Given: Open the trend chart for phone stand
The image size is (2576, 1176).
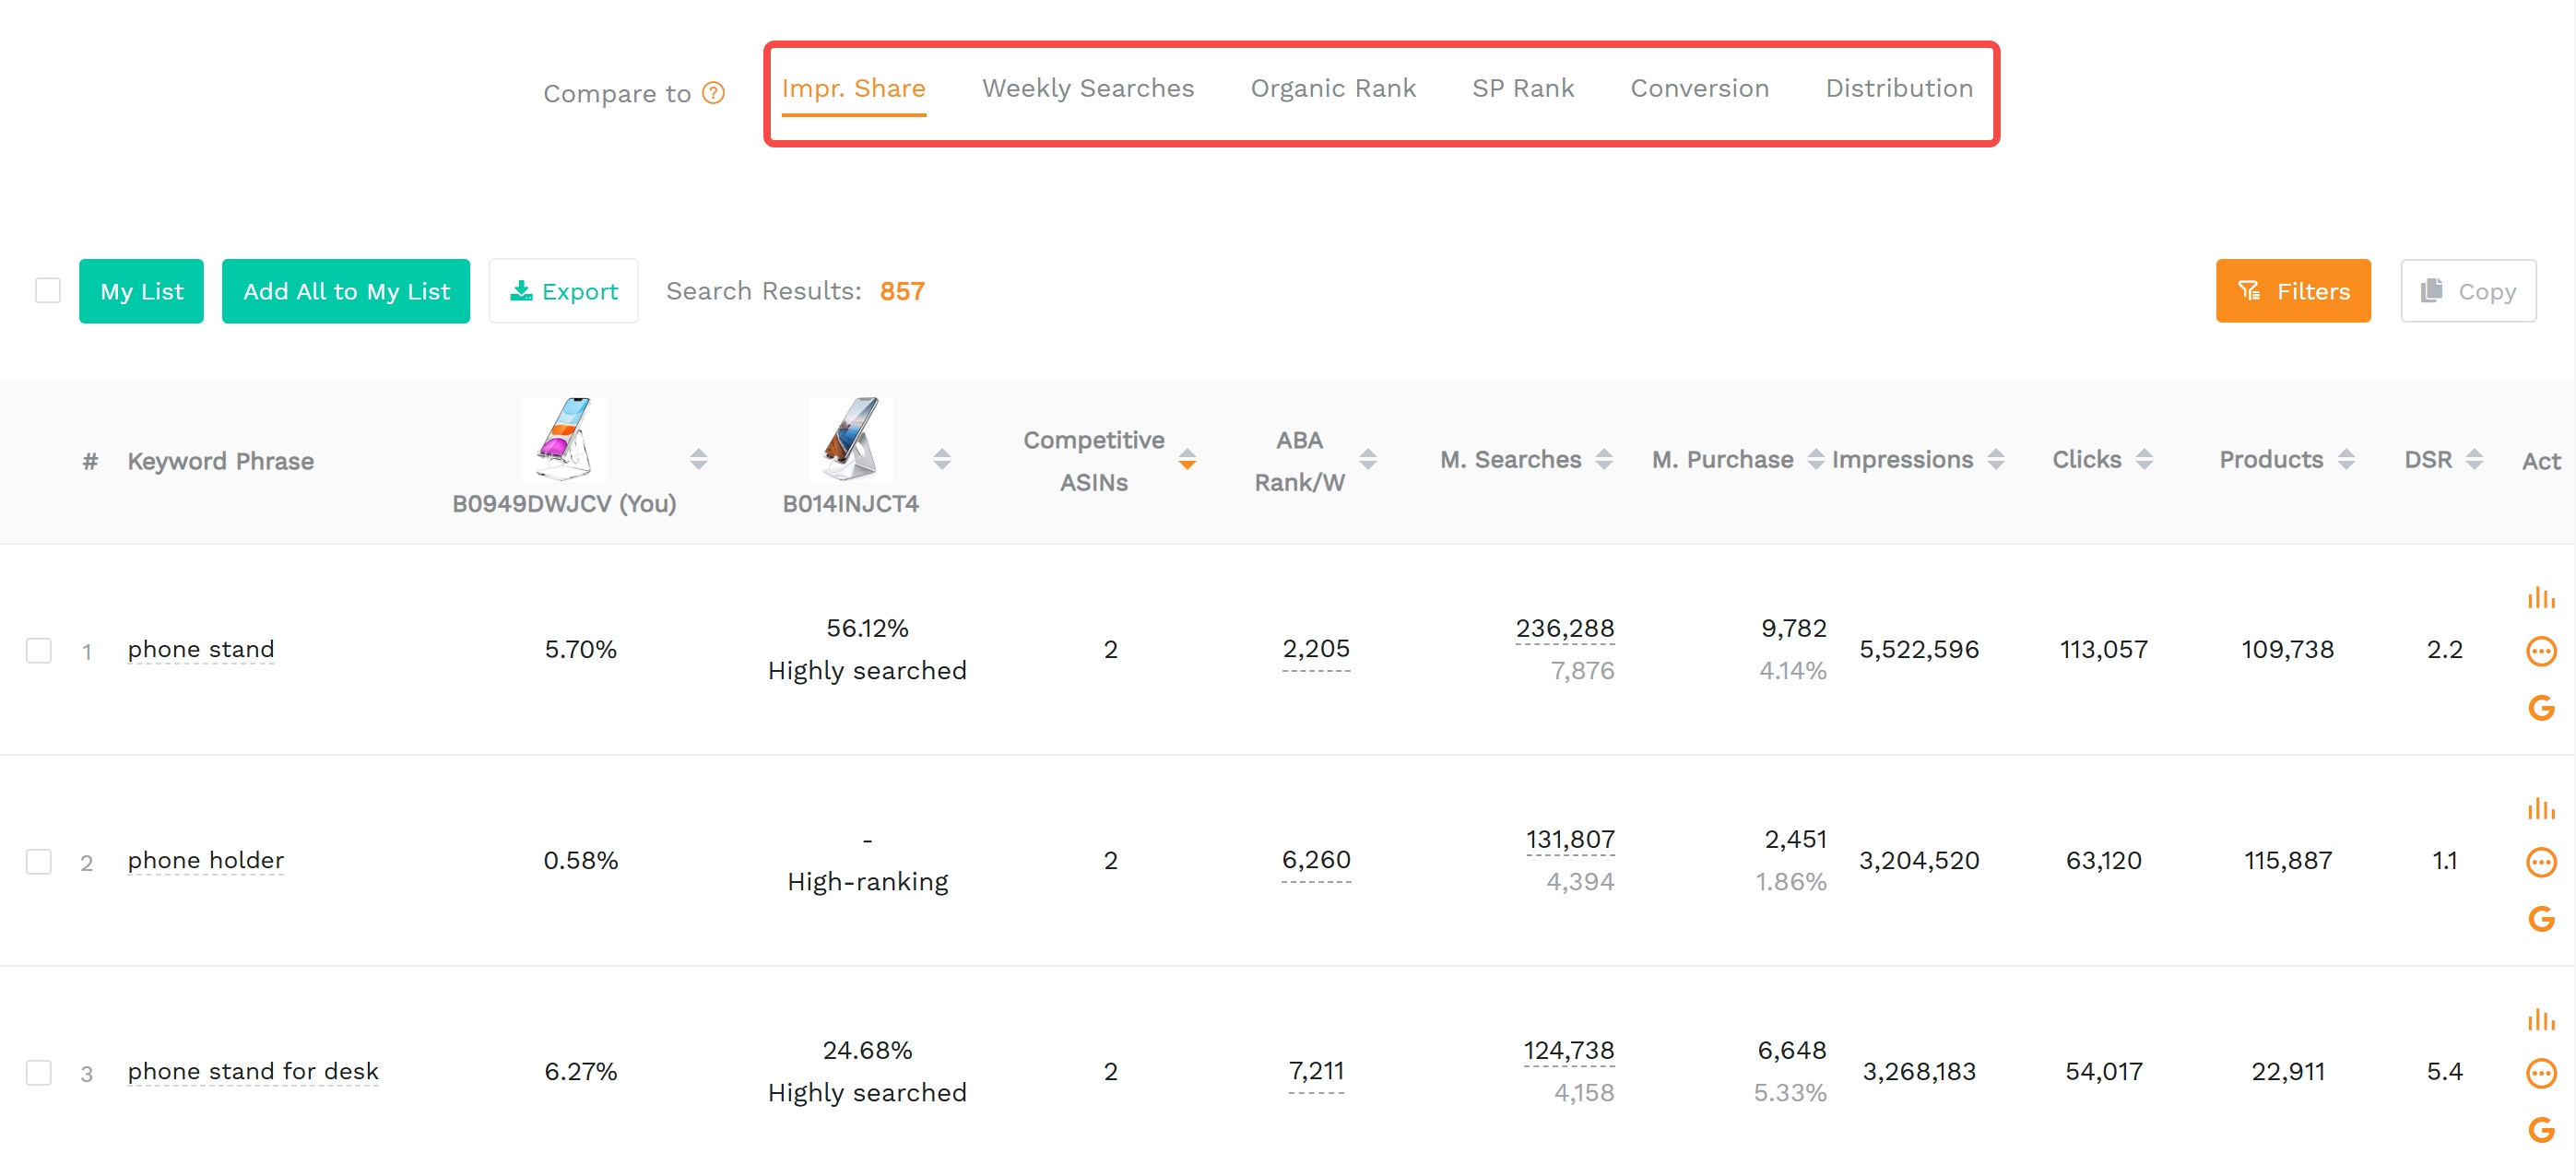Looking at the screenshot, I should 2543,595.
